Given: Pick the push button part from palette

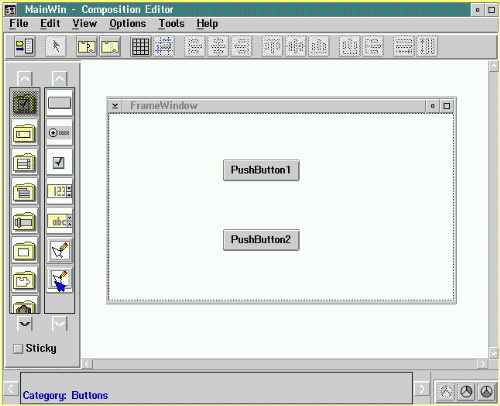Looking at the screenshot, I should click(x=59, y=103).
